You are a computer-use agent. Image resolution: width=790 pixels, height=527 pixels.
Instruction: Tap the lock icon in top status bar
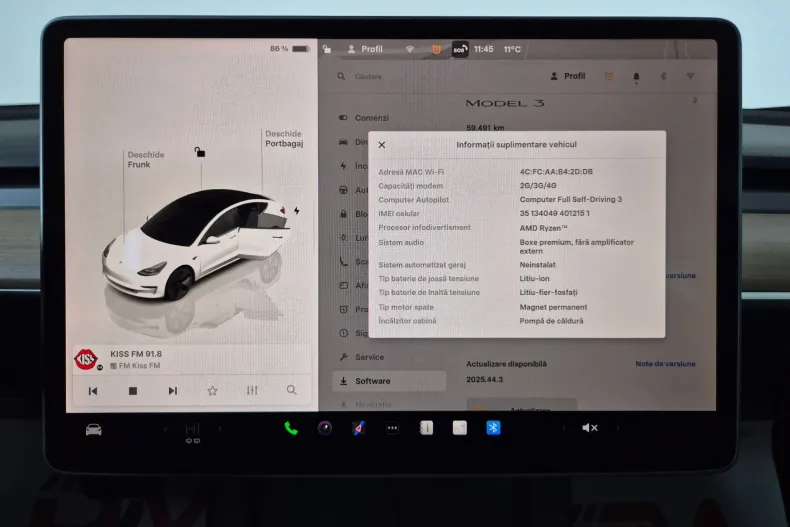(327, 49)
